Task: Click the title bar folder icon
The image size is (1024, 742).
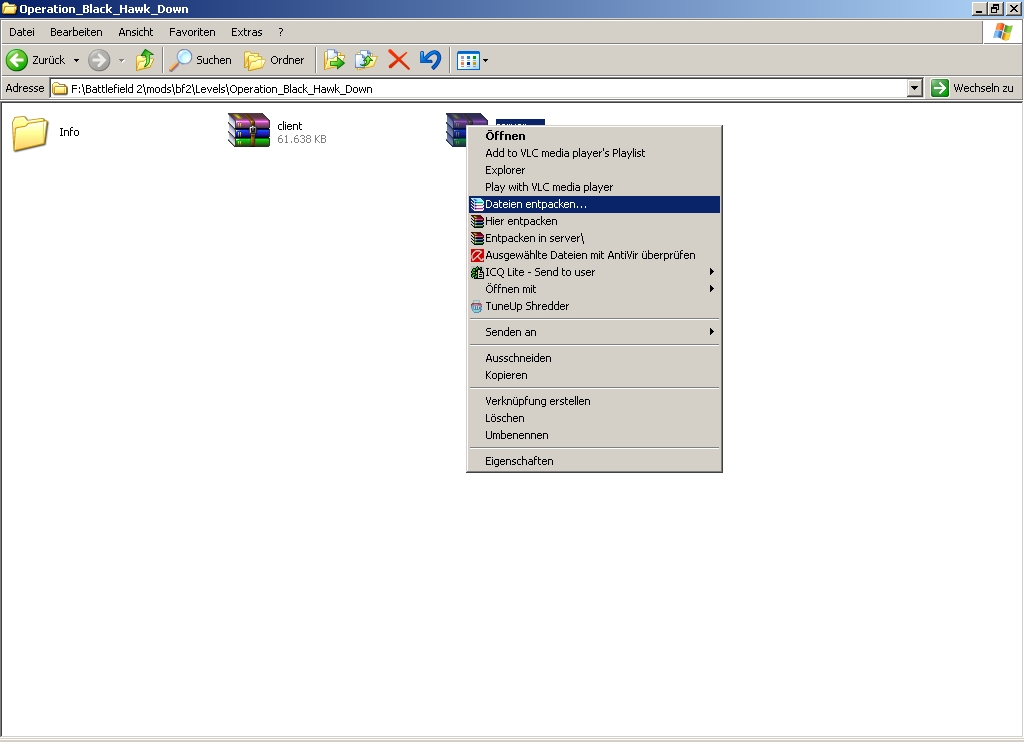Action: [9, 8]
